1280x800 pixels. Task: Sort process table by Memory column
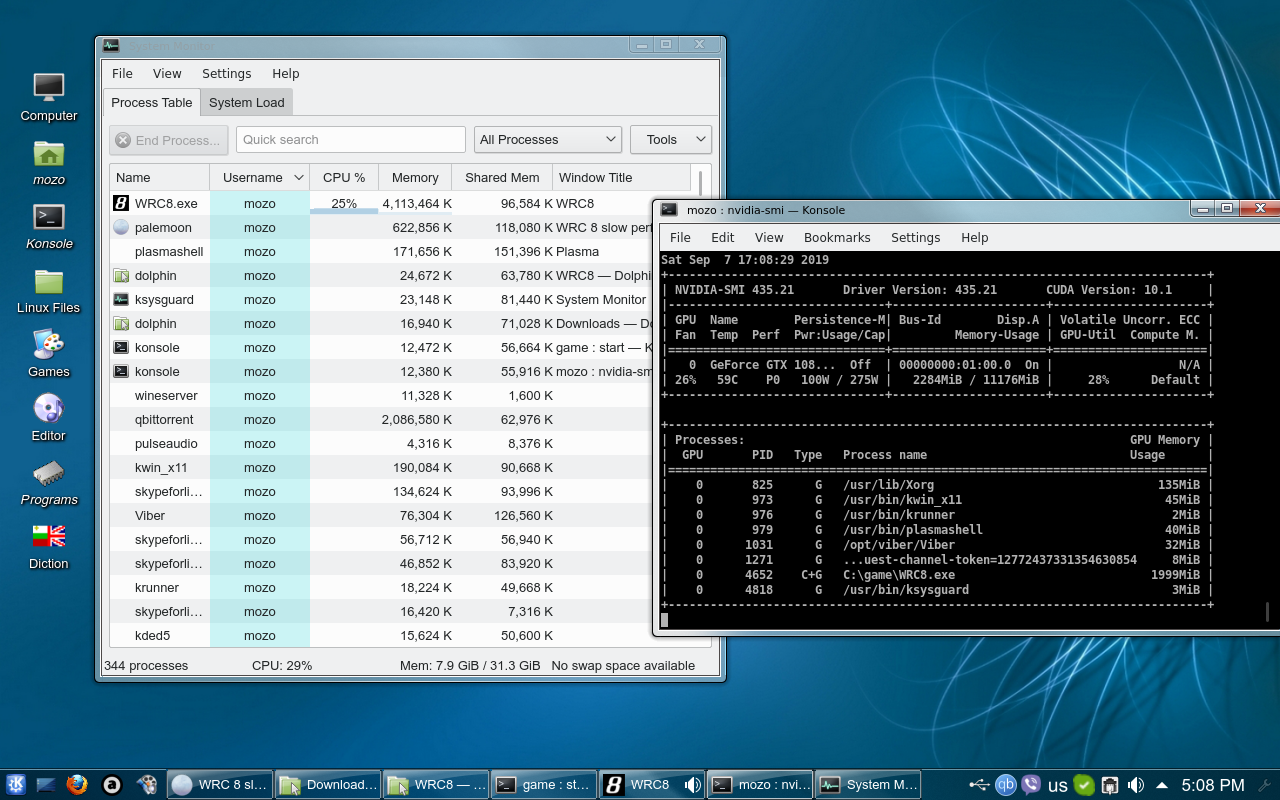click(x=415, y=177)
